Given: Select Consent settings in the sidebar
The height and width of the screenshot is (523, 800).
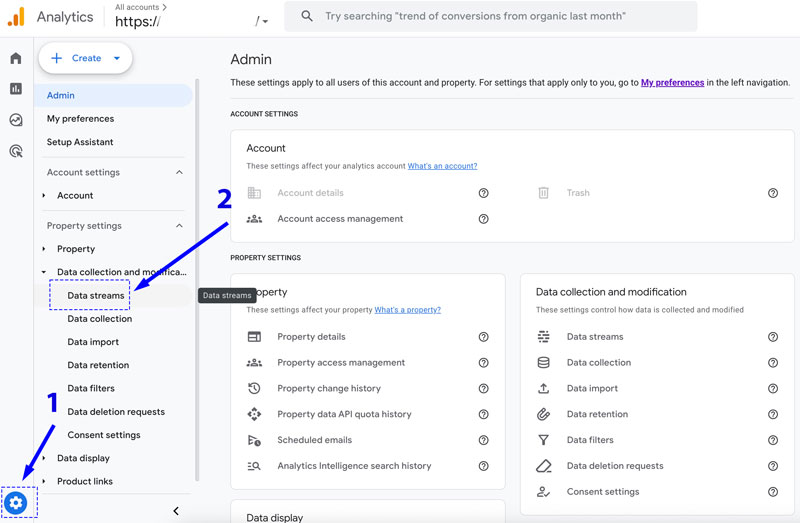Looking at the screenshot, I should [104, 435].
